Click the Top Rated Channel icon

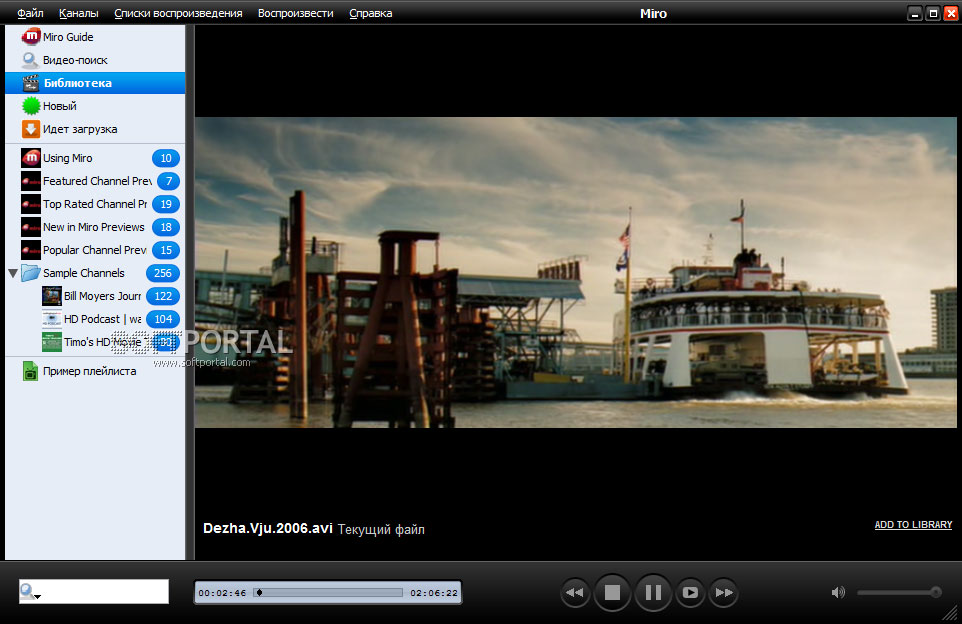[x=31, y=204]
